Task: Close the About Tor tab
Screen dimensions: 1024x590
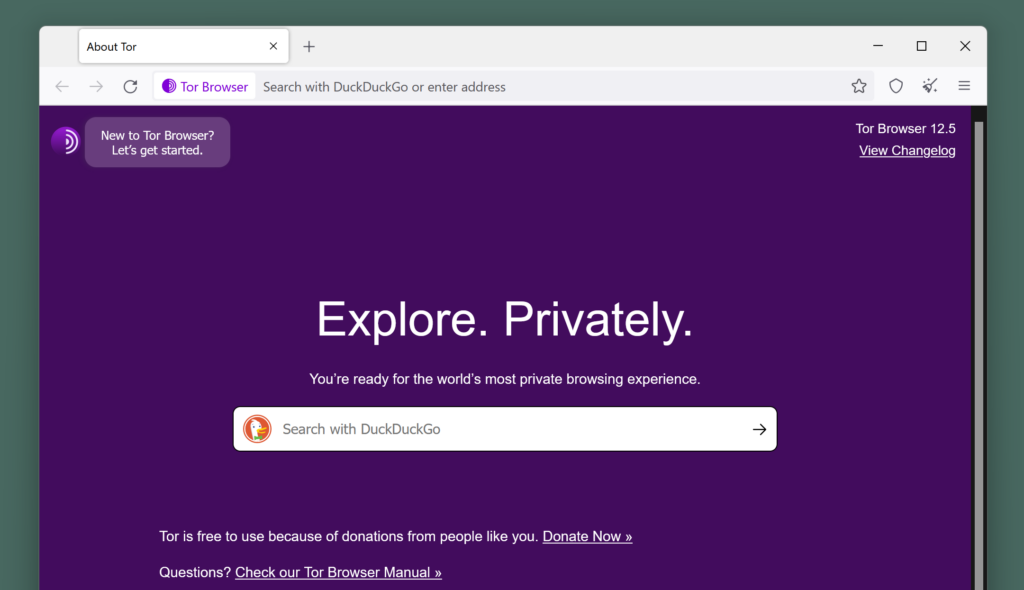Action: [272, 46]
